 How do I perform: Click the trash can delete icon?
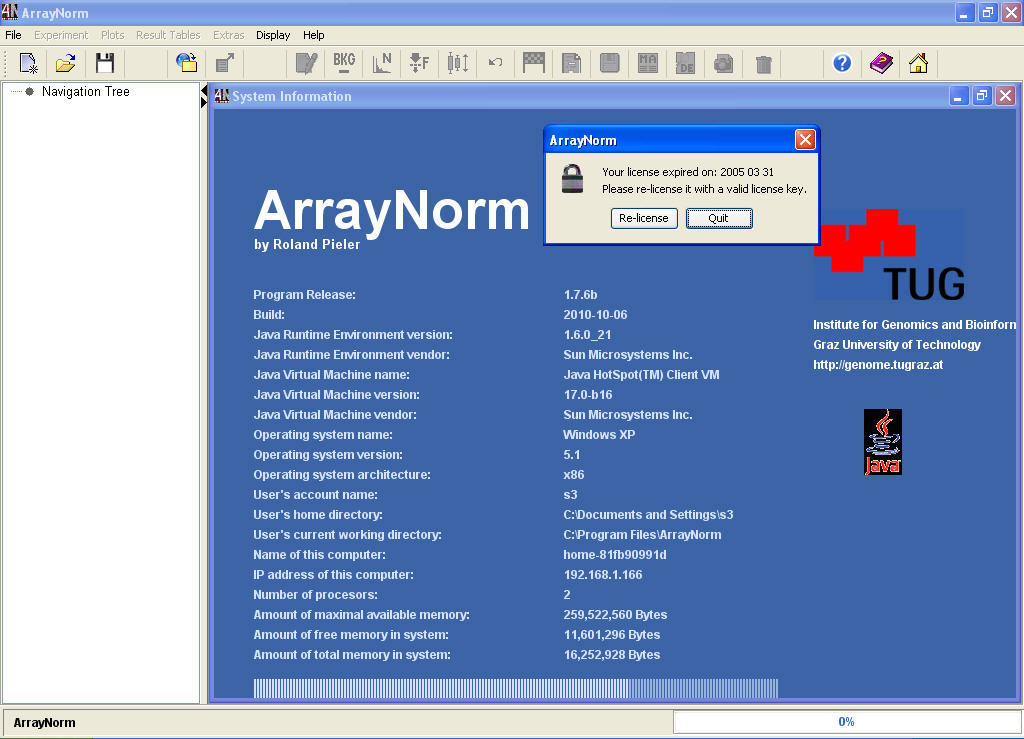763,64
